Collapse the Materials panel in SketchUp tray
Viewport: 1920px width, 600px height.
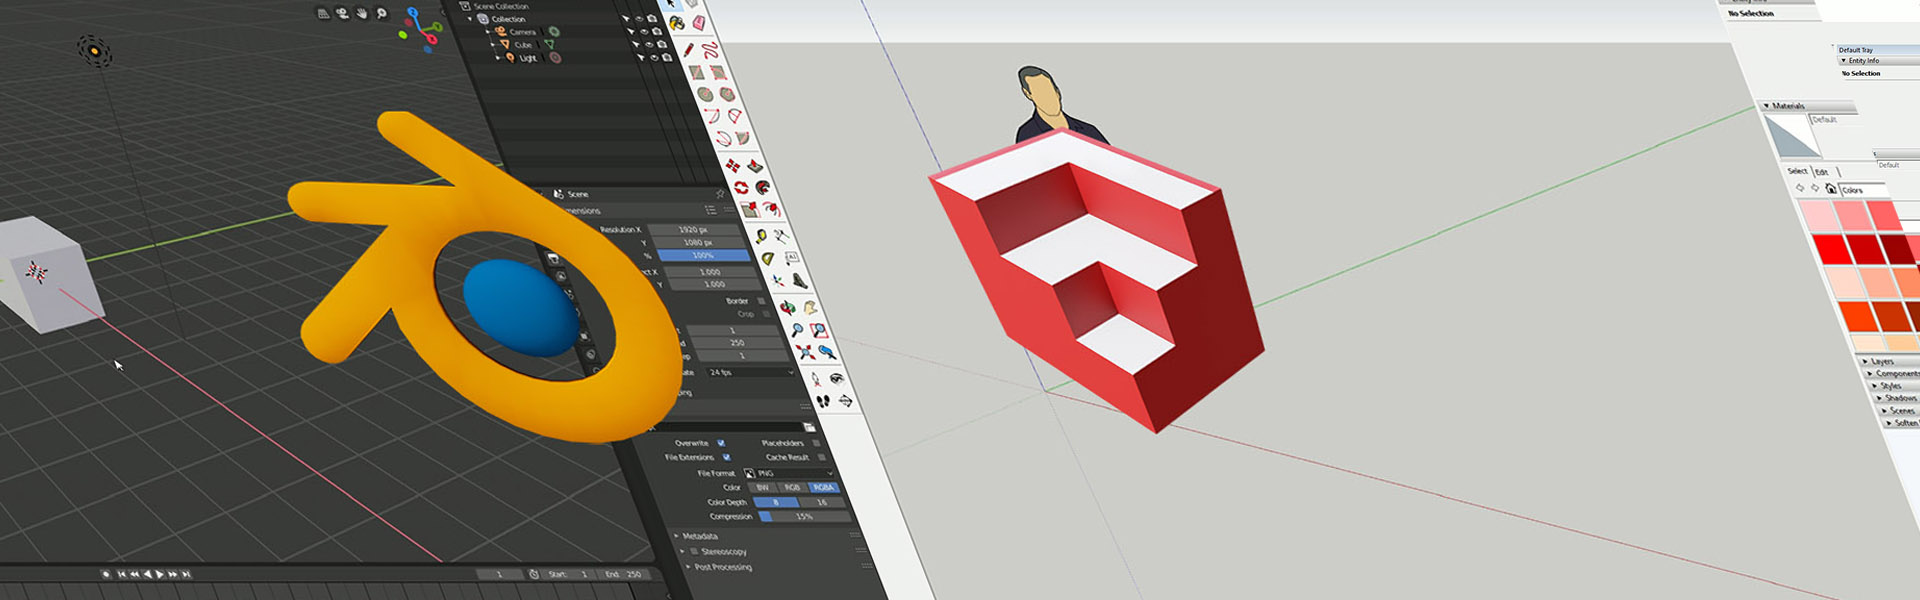tap(1767, 105)
